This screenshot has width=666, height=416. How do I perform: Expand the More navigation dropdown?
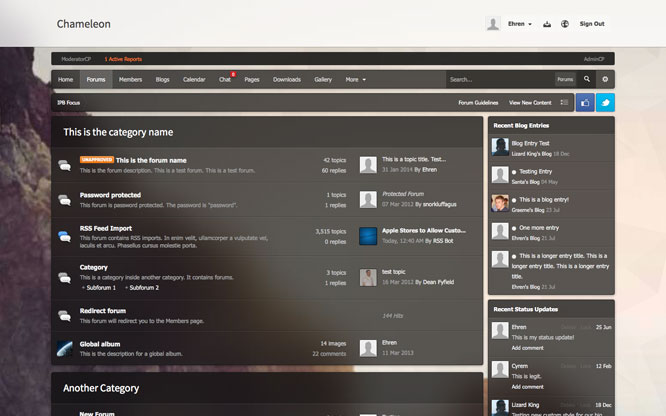click(356, 79)
